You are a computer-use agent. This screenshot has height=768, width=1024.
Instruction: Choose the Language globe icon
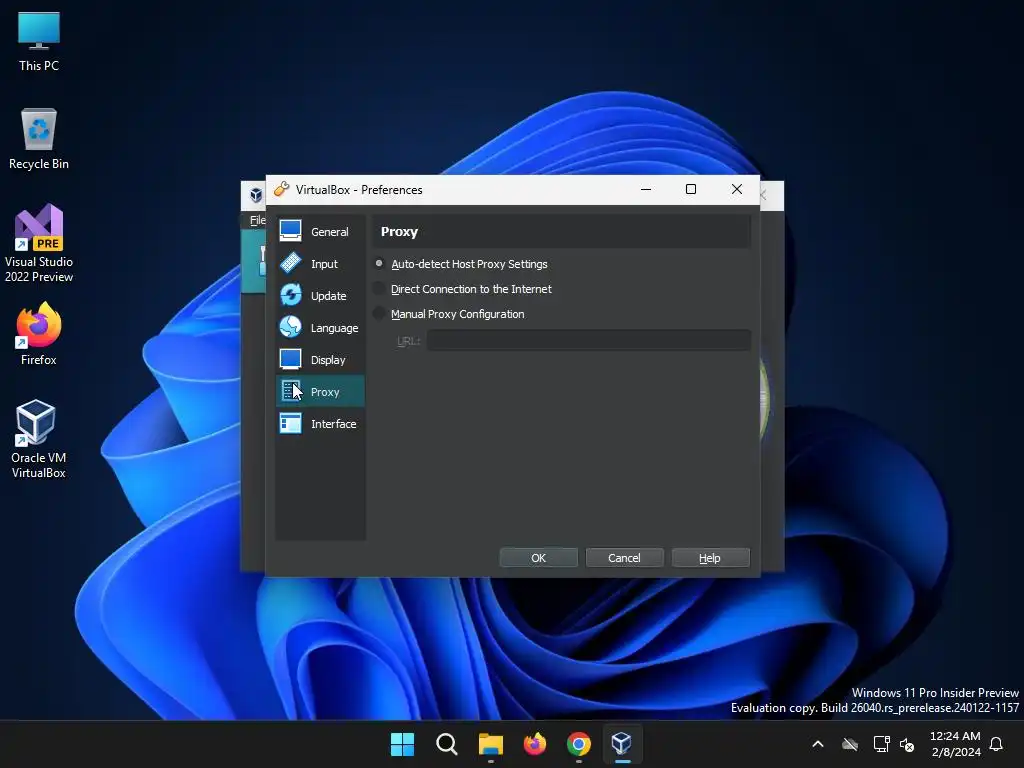[x=291, y=327]
